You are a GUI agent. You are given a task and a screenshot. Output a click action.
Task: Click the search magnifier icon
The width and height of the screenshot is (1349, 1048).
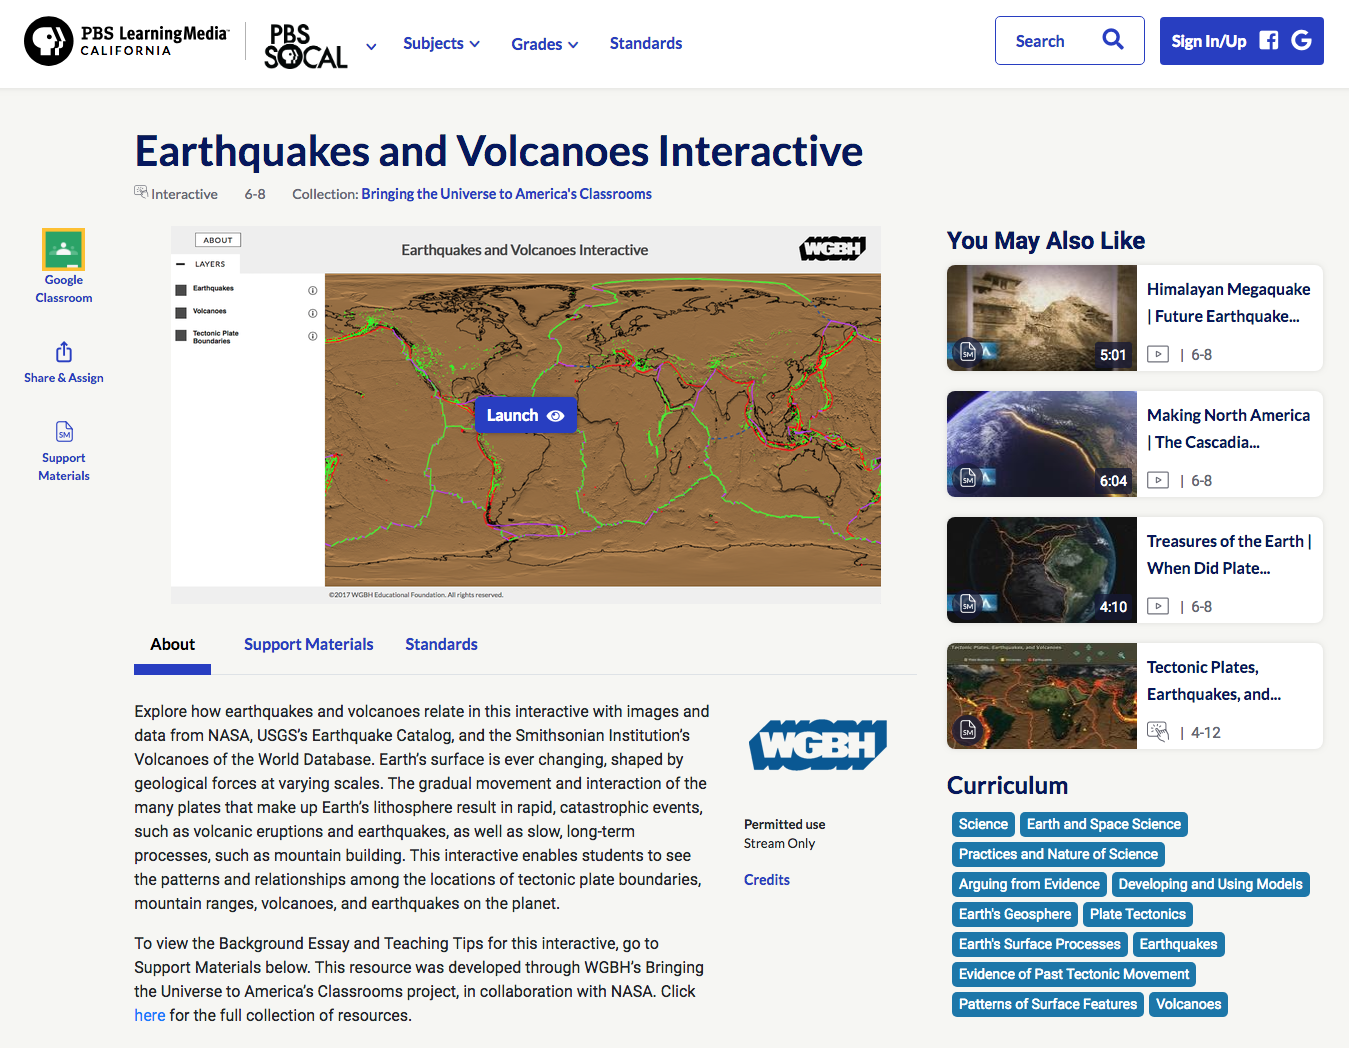(x=1113, y=40)
